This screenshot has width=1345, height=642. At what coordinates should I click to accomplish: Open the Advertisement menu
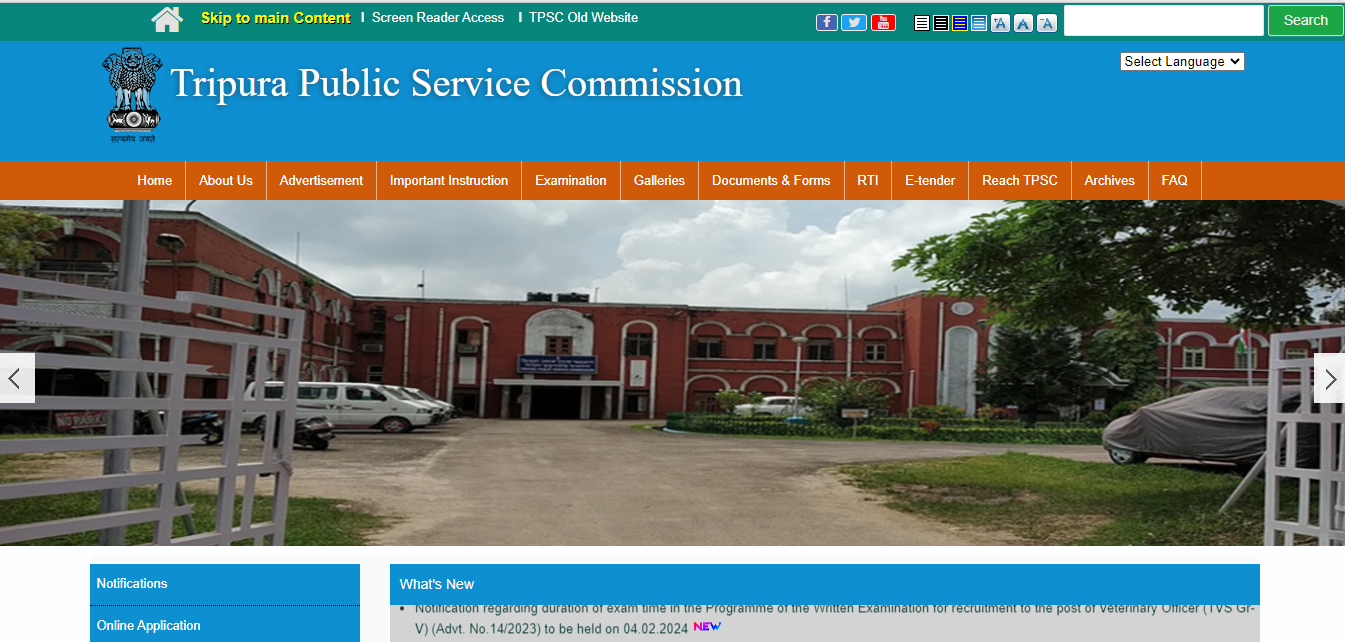pyautogui.click(x=321, y=181)
